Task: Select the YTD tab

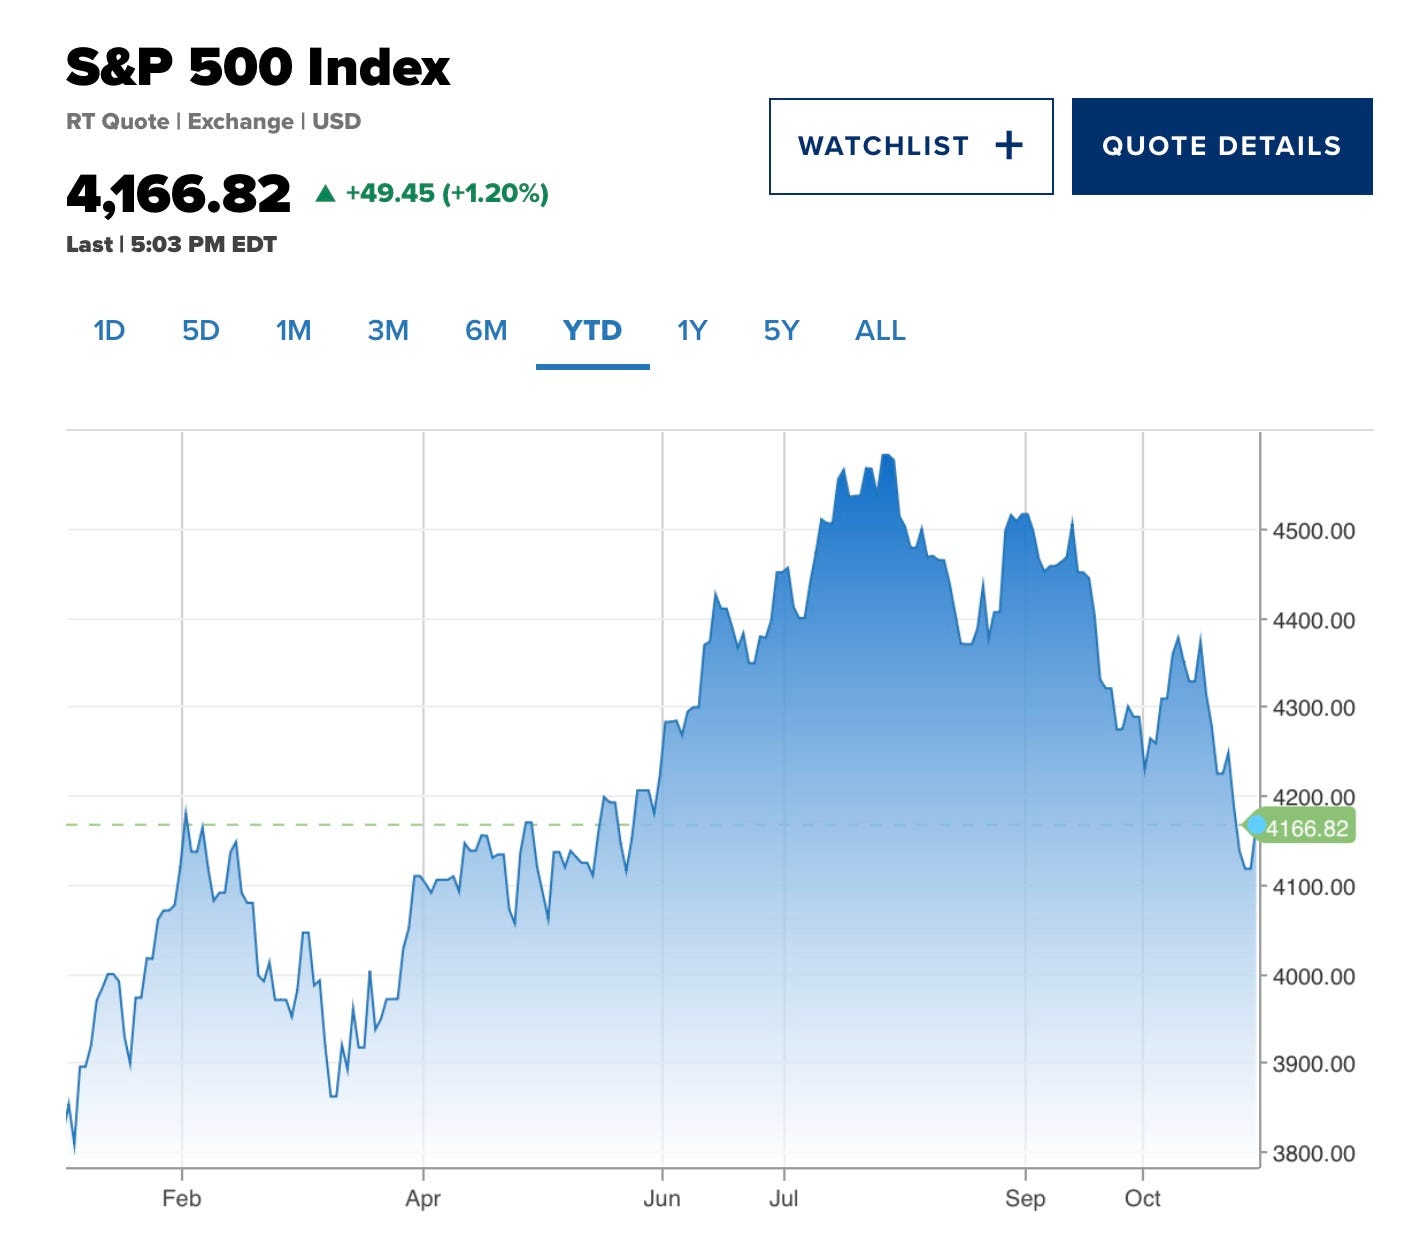Action: click(x=592, y=331)
